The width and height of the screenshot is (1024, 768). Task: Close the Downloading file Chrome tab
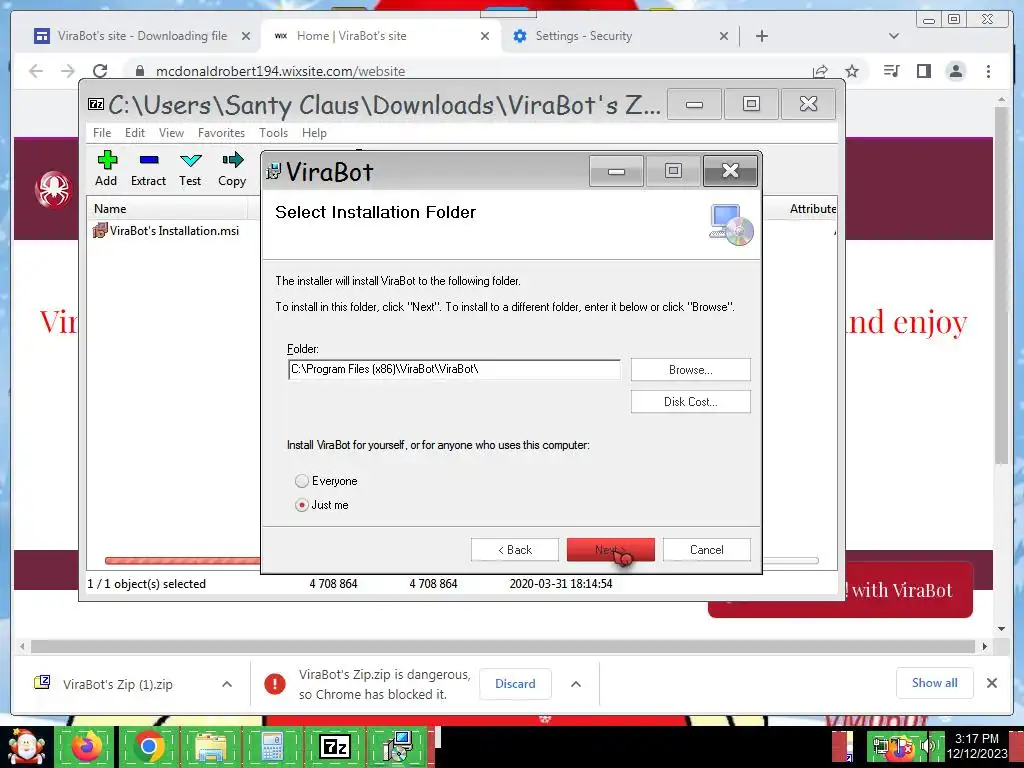click(246, 36)
